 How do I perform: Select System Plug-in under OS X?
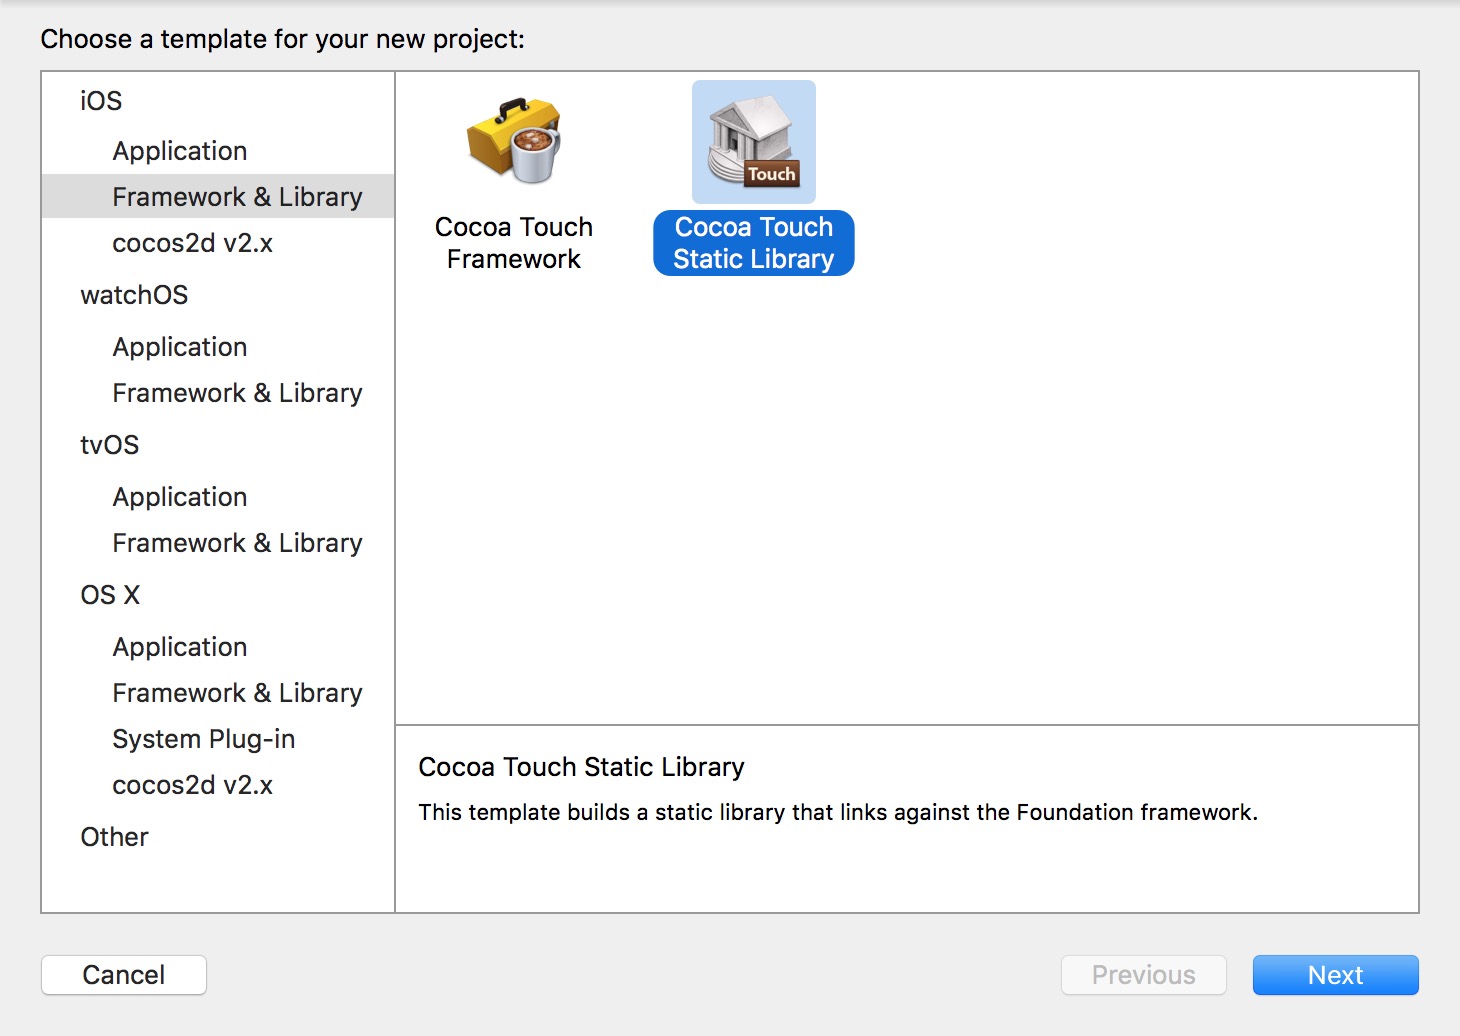[204, 739]
